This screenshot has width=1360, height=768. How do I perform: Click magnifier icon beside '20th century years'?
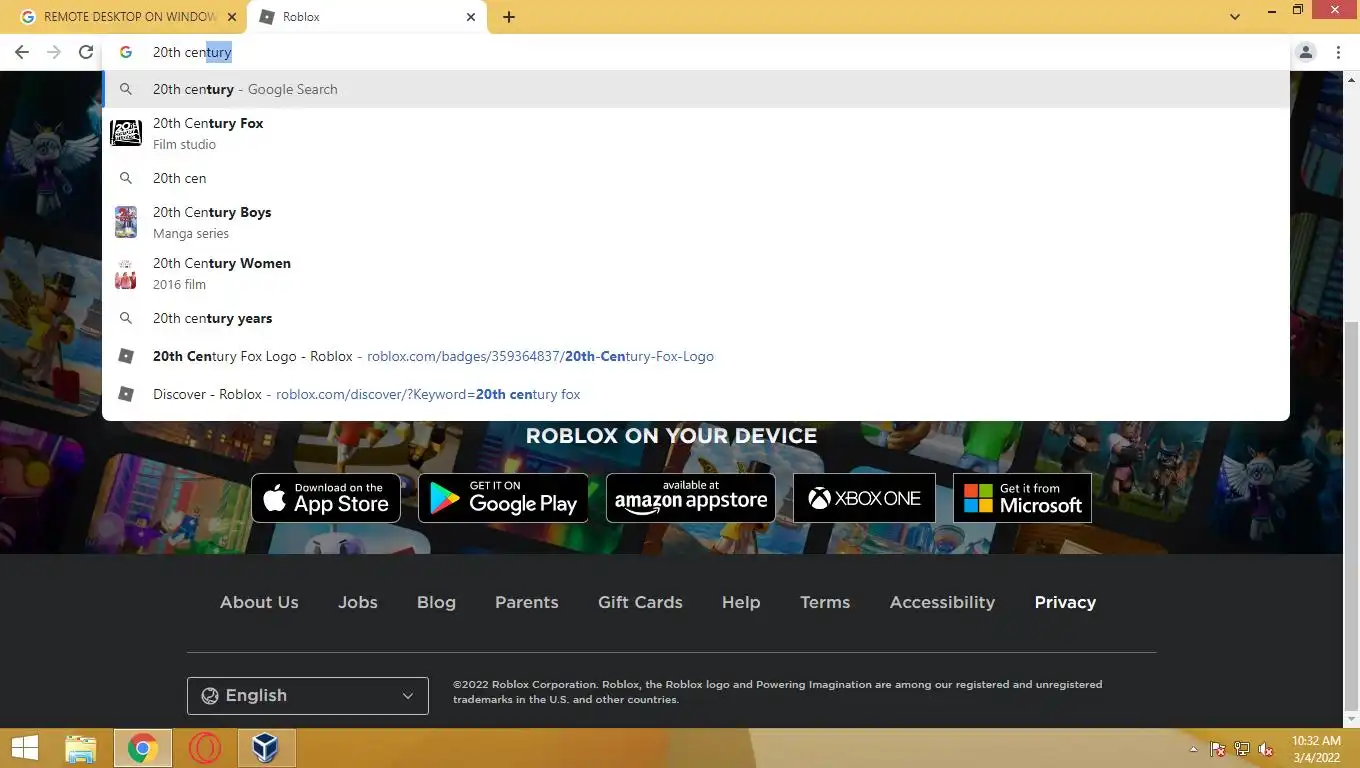pyautogui.click(x=126, y=318)
